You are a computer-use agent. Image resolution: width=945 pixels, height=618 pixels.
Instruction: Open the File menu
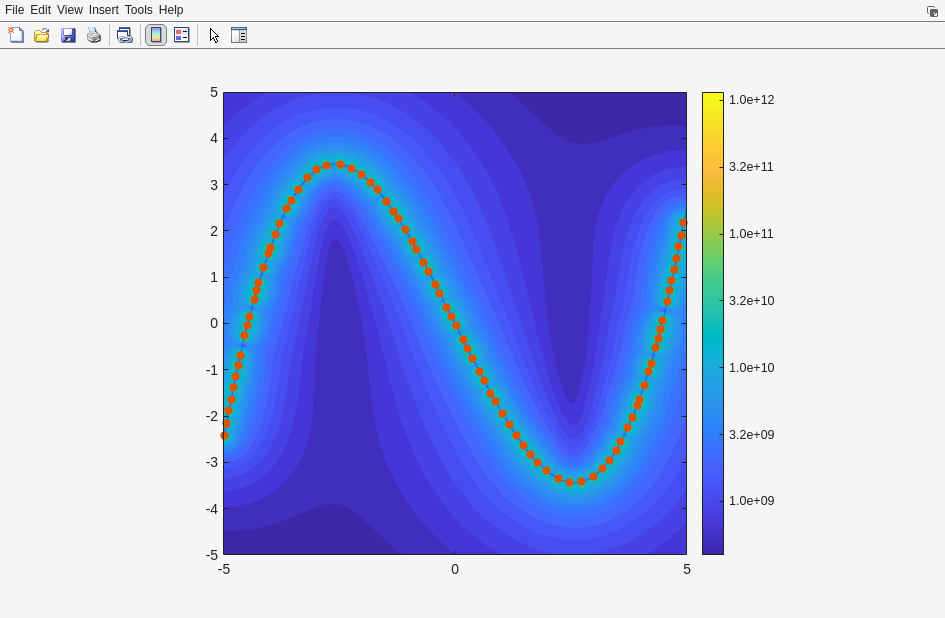tap(14, 10)
